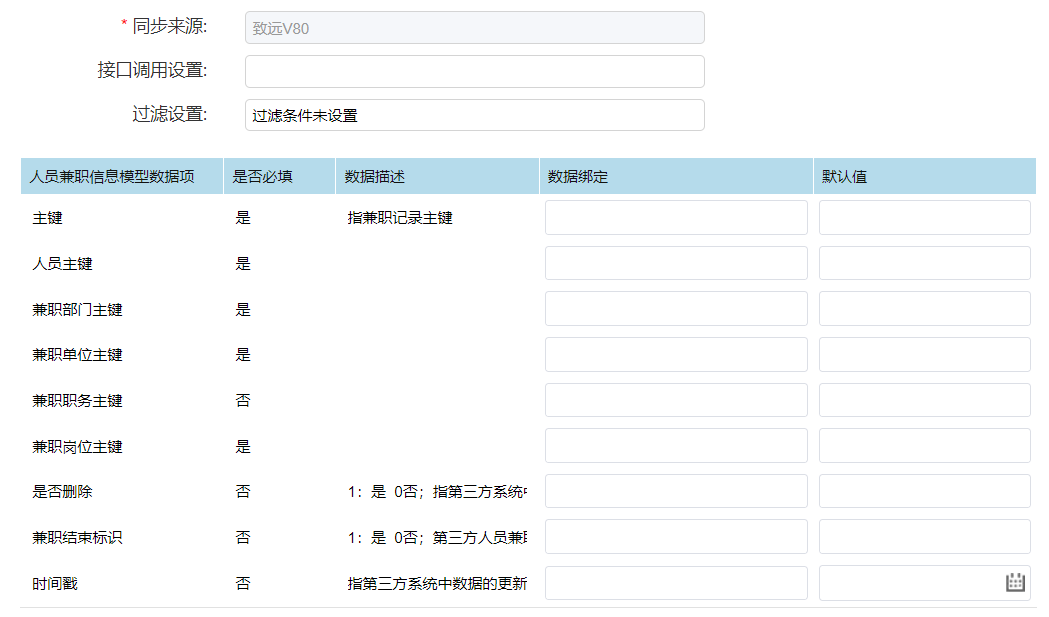Click the 数据绑定 column header
Image resolution: width=1049 pixels, height=617 pixels.
578,177
